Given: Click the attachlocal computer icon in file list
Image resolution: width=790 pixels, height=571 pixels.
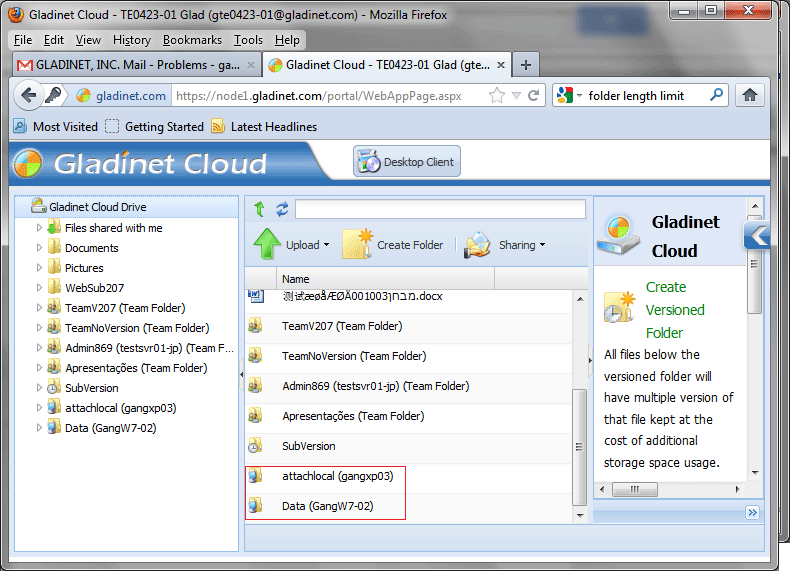Looking at the screenshot, I should coord(255,475).
